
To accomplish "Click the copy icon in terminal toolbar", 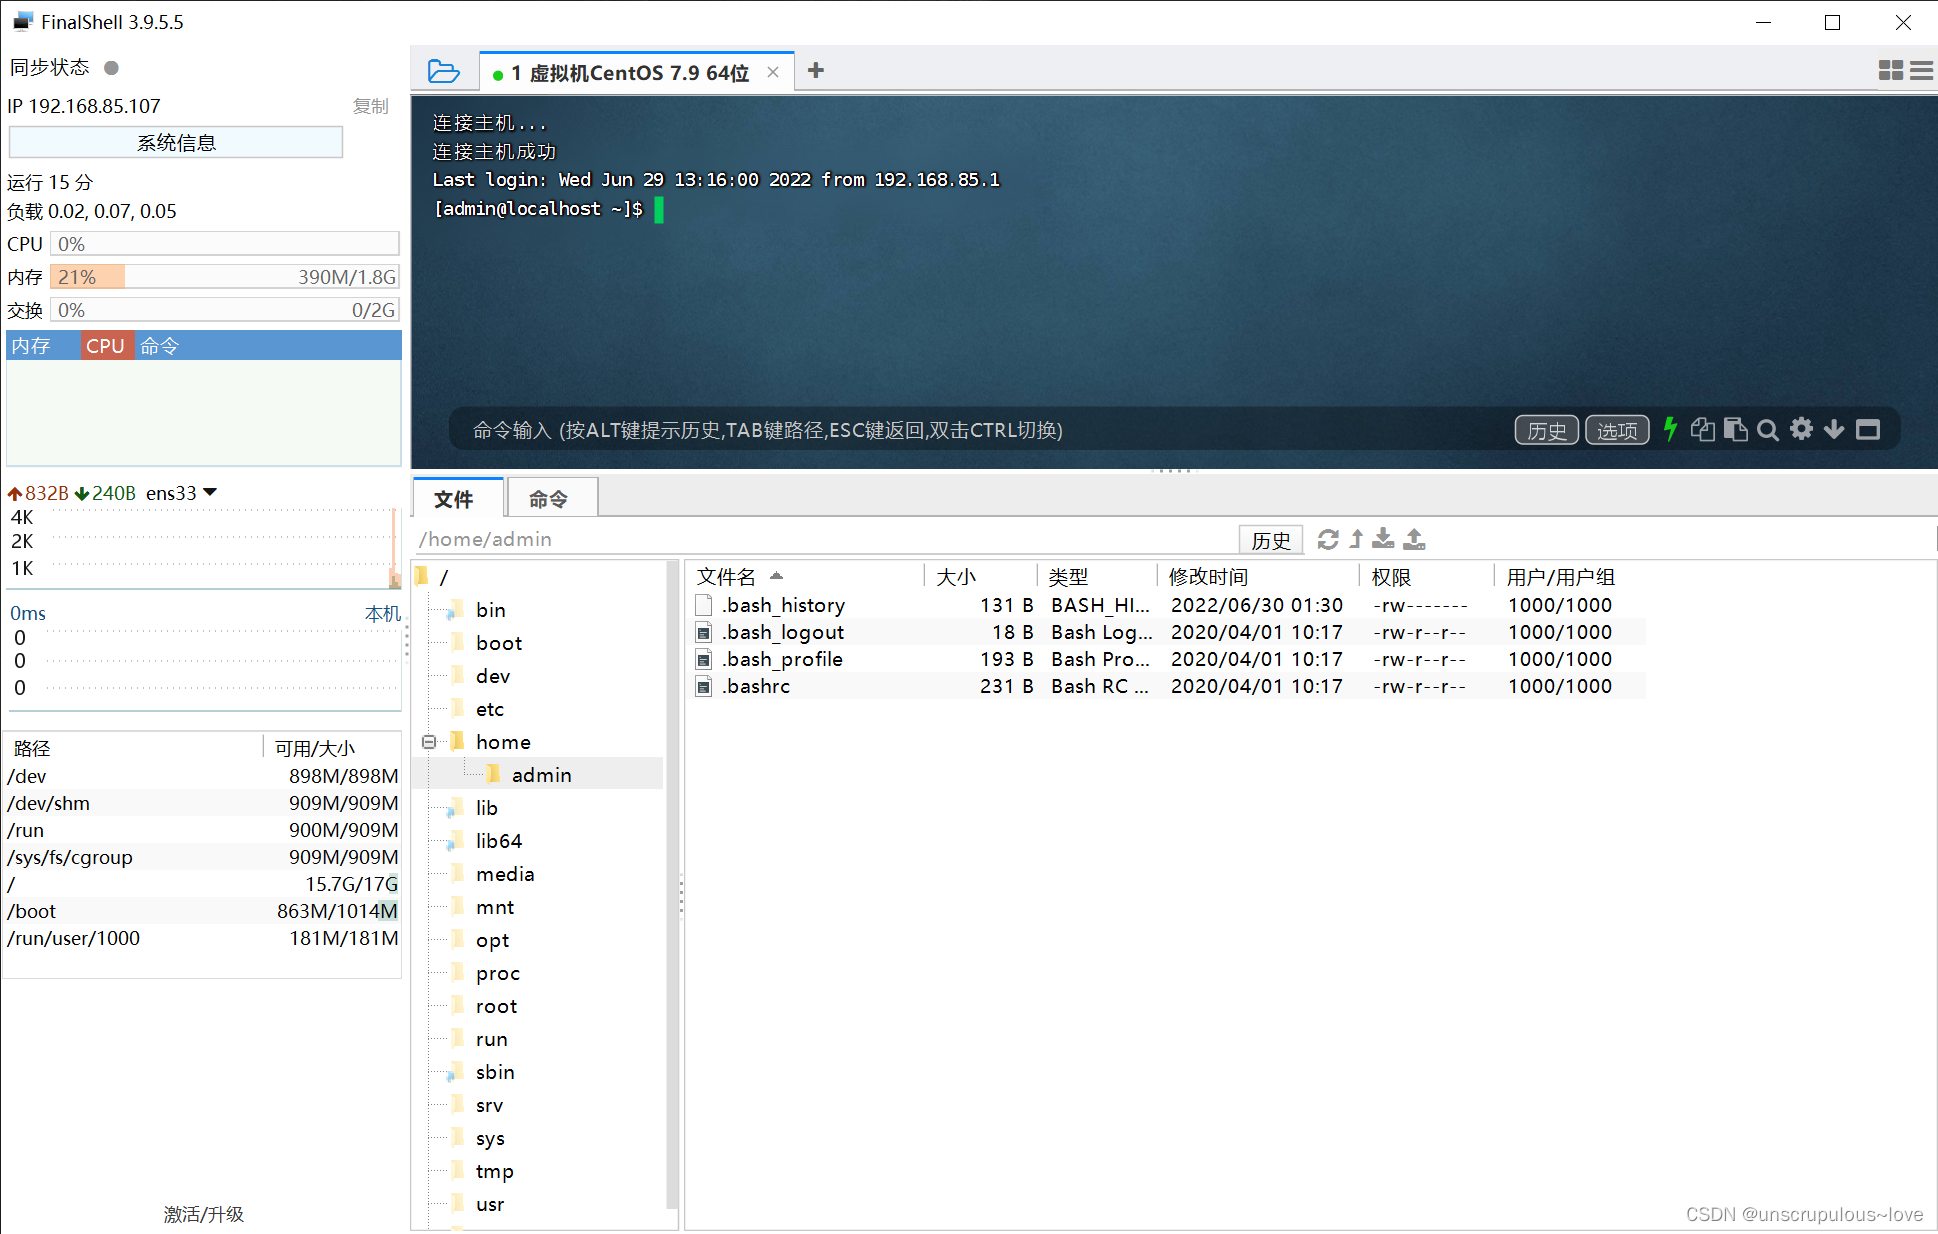I will (1702, 429).
